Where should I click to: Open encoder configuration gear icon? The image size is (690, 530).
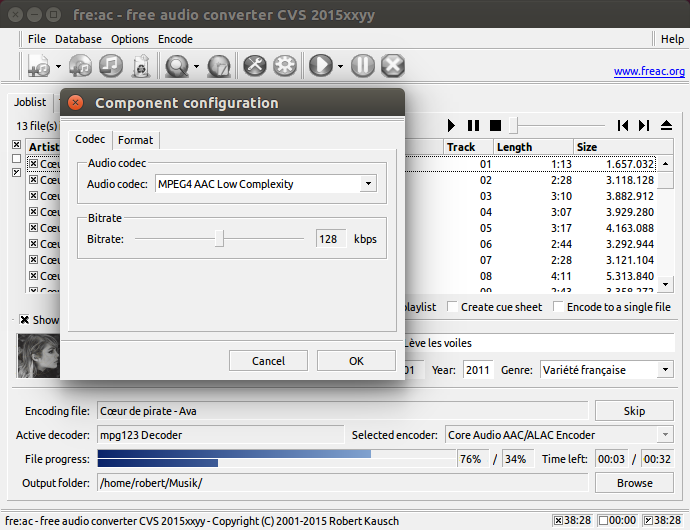click(285, 66)
